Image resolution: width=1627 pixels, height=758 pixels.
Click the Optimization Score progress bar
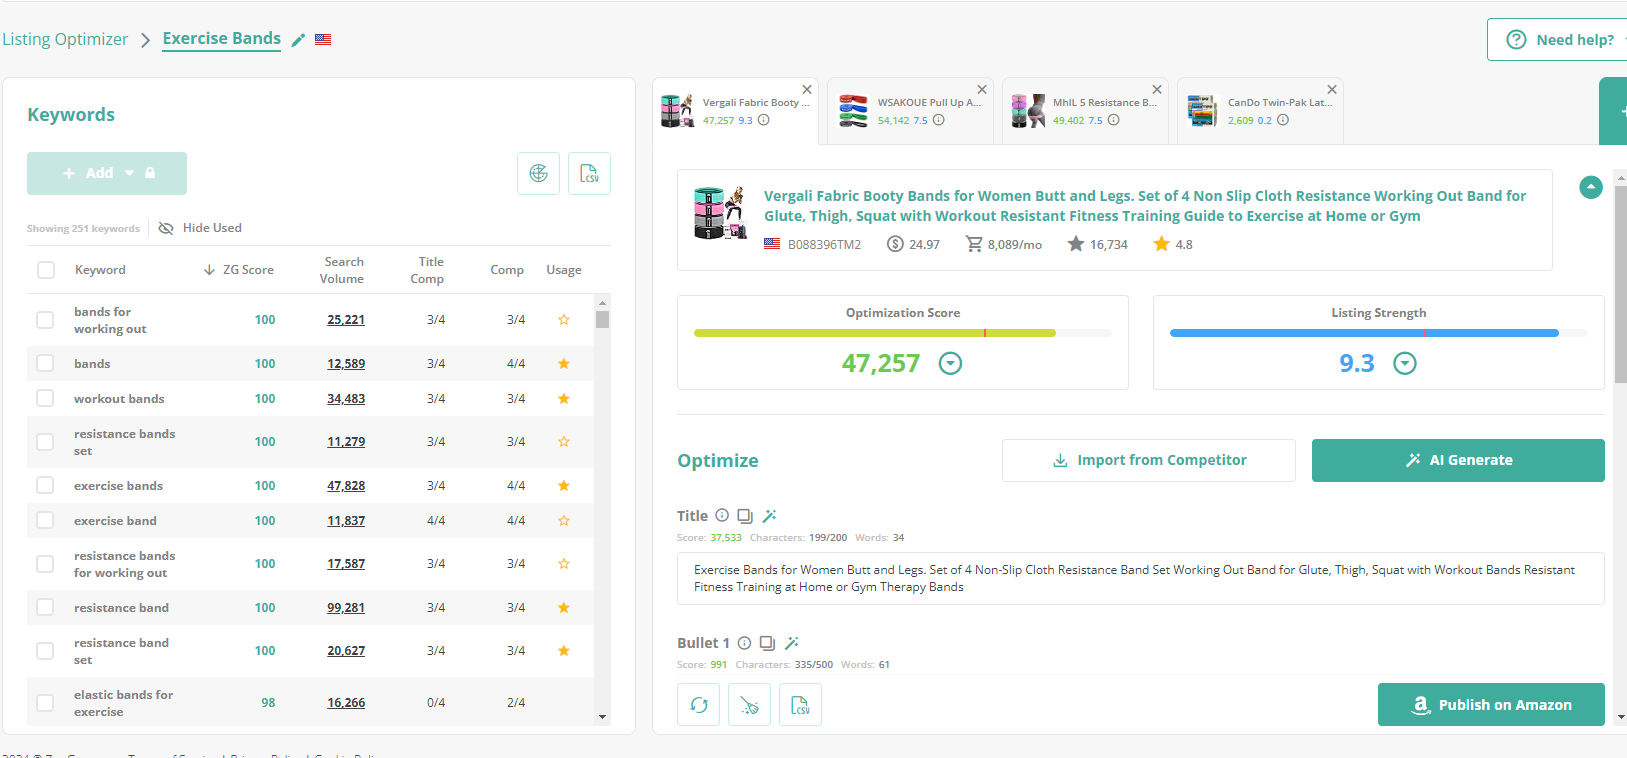point(903,333)
